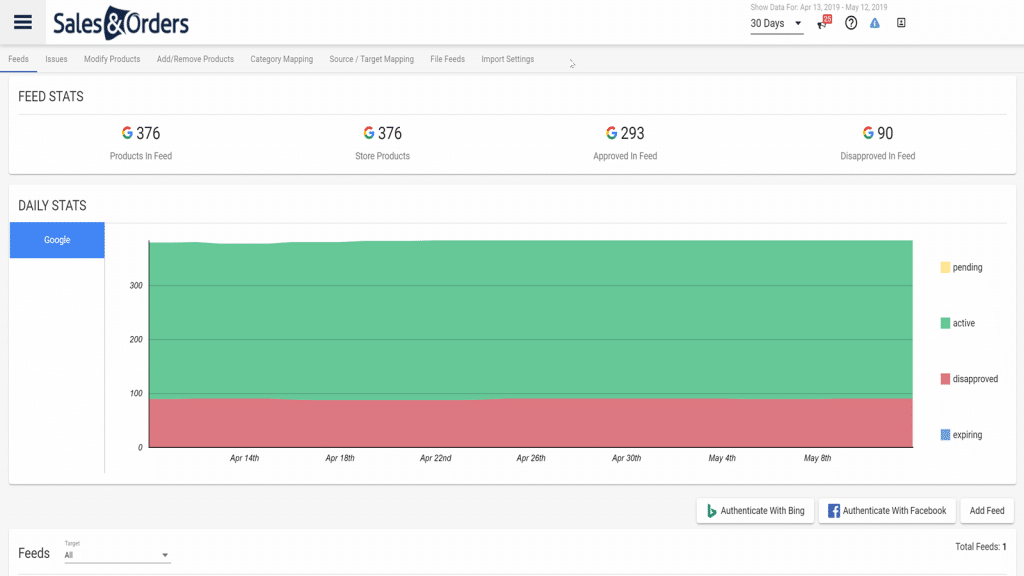Click the Sales & Orders logo
Image resolution: width=1024 pixels, height=576 pixels.
(x=120, y=23)
